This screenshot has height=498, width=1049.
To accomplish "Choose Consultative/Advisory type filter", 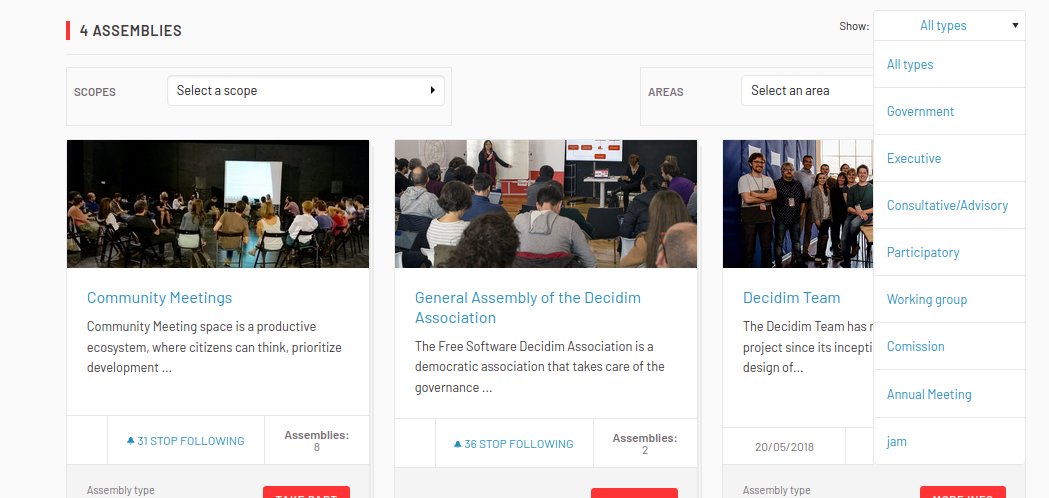I will tap(947, 205).
